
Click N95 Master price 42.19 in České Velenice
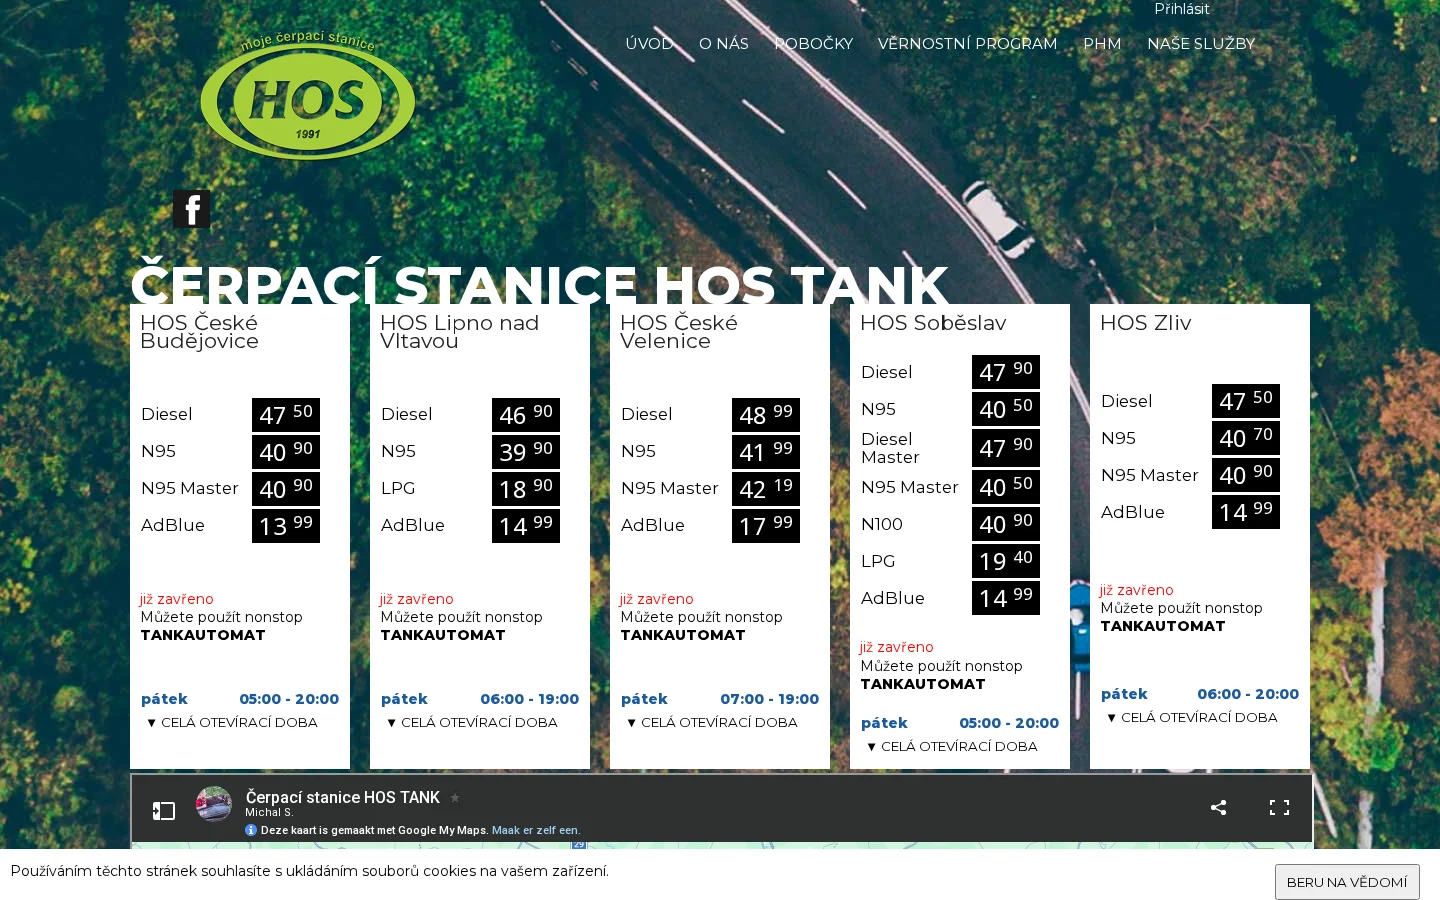766,489
